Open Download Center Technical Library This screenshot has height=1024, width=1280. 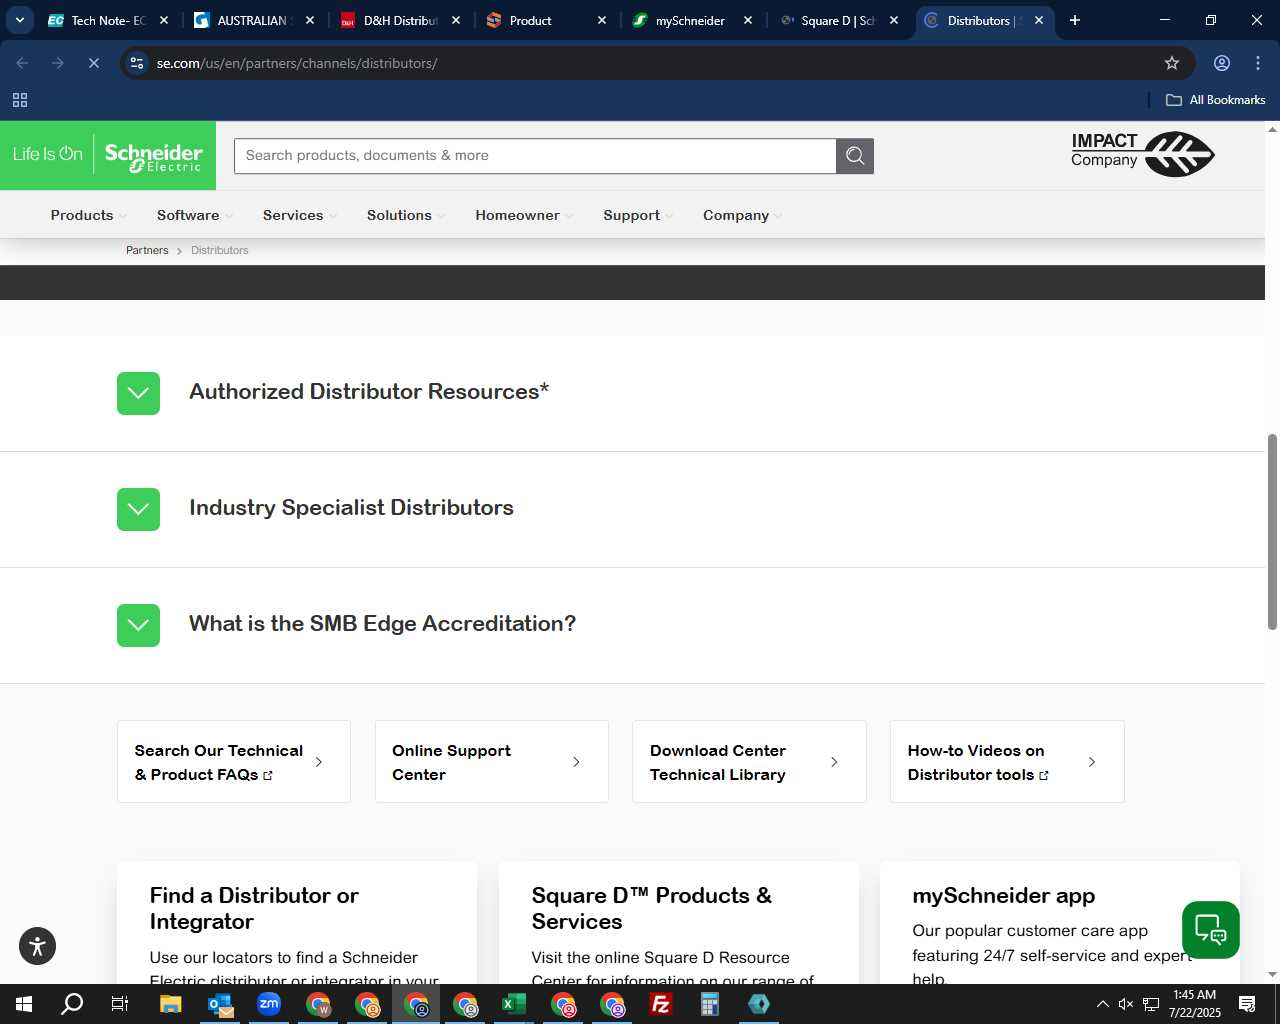pos(749,762)
